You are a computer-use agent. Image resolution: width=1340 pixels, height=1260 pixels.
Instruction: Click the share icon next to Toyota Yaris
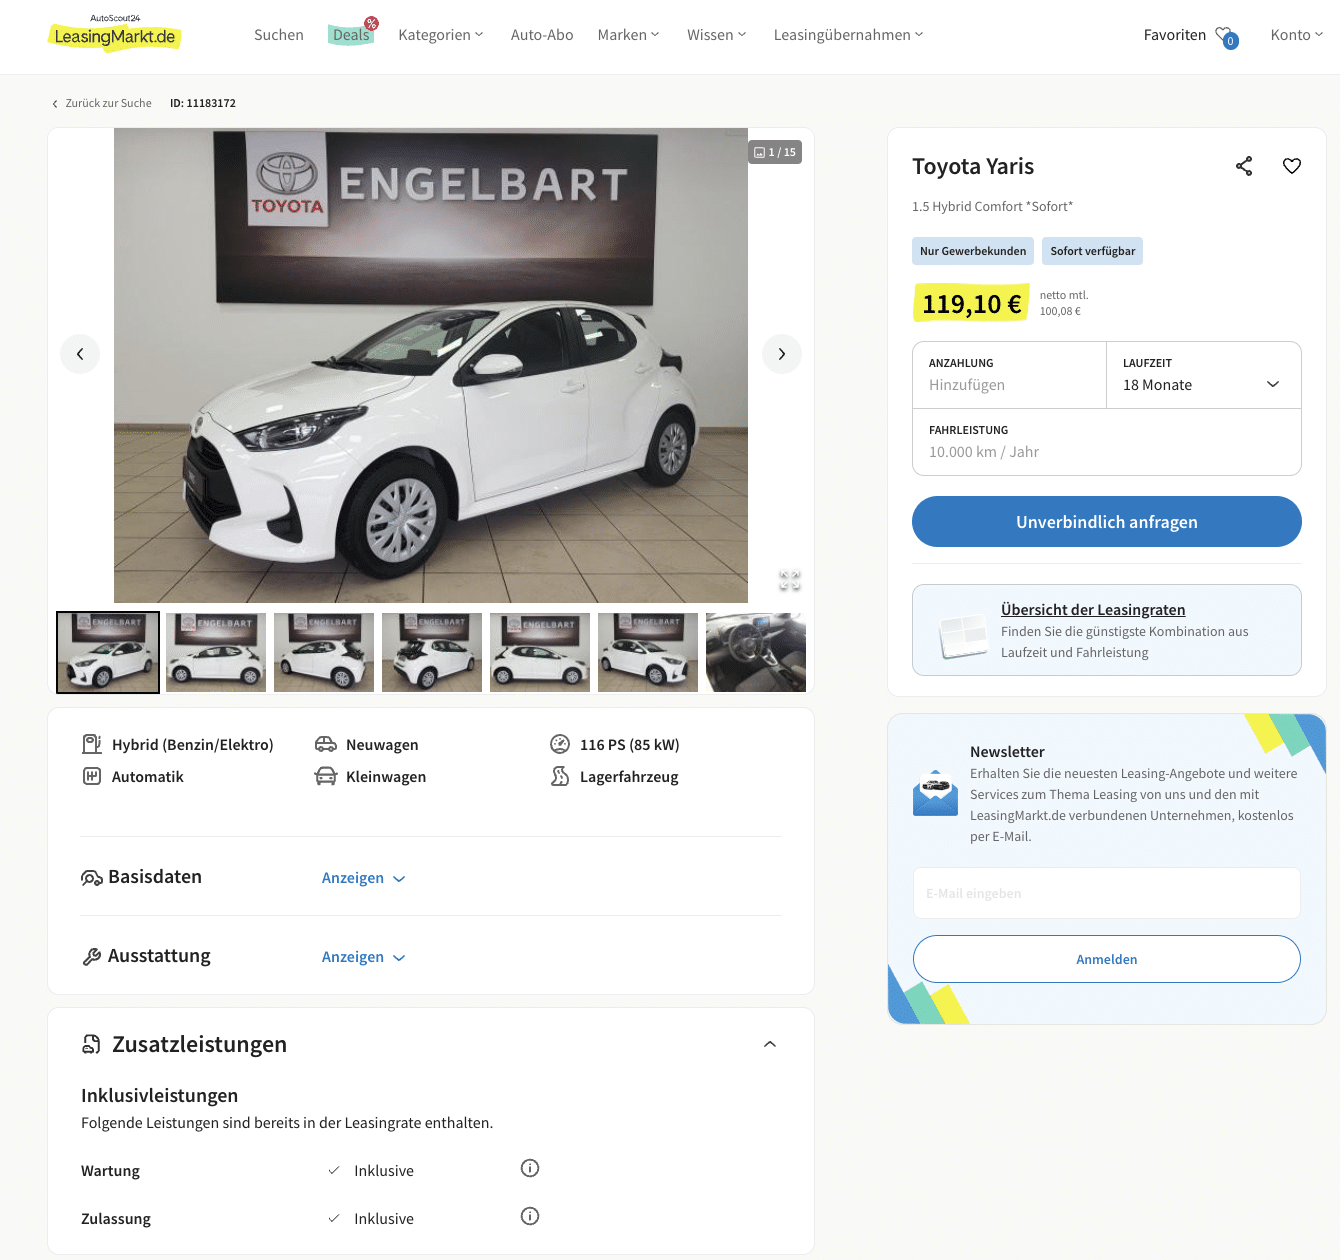(x=1244, y=166)
